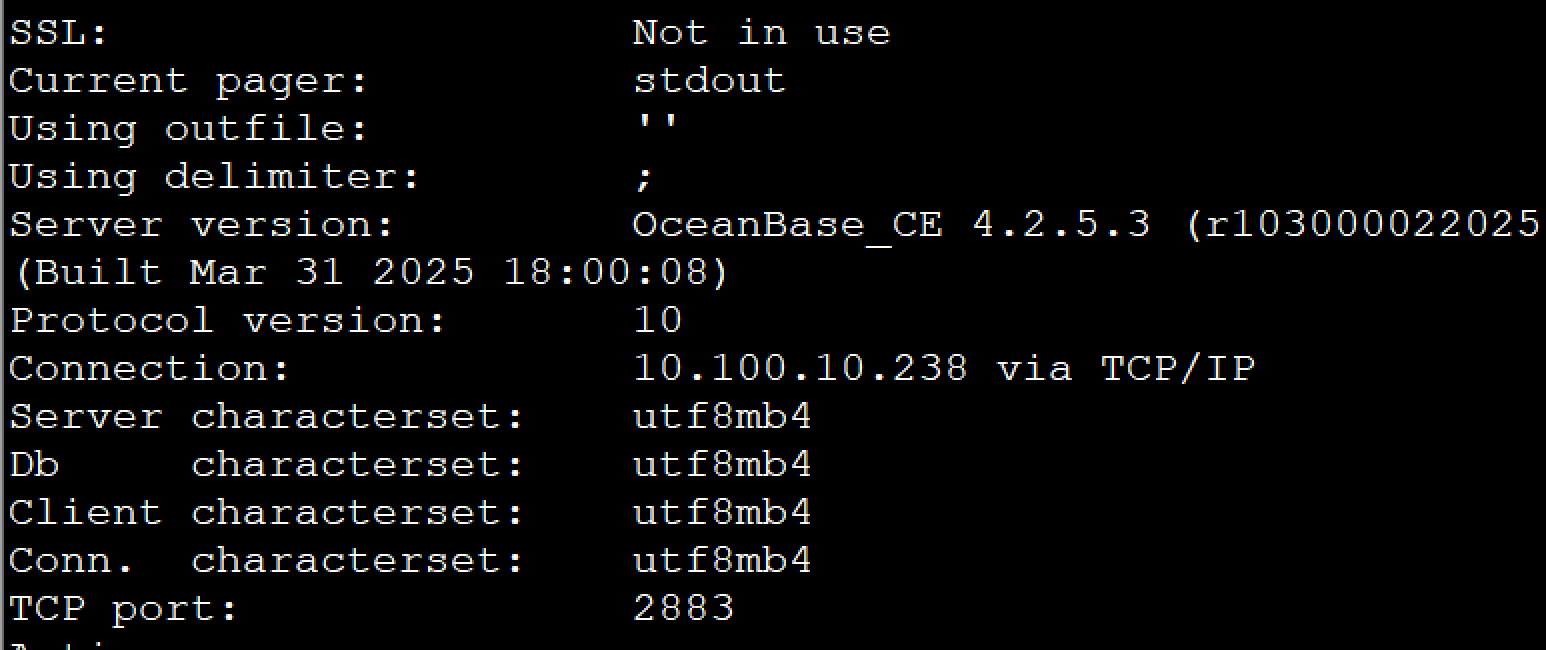1546x650 pixels.
Task: Click the version number 4.2.5.3
Action: pyautogui.click(x=1061, y=225)
